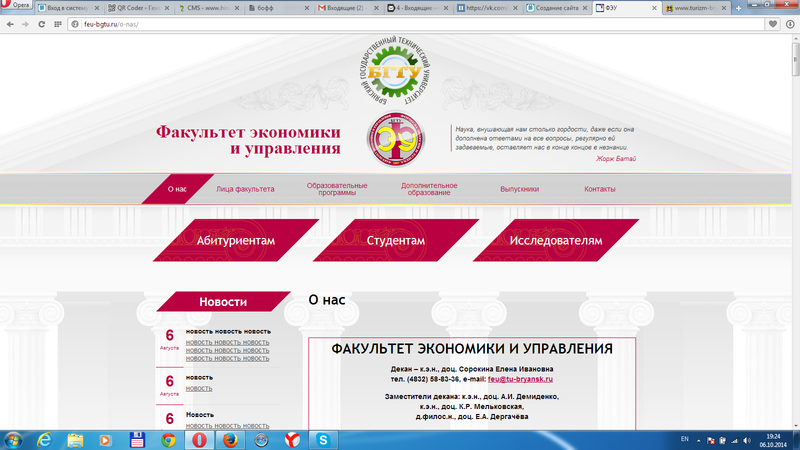The image size is (800, 450).
Task: Click the network signal tray icon
Action: tap(735, 440)
